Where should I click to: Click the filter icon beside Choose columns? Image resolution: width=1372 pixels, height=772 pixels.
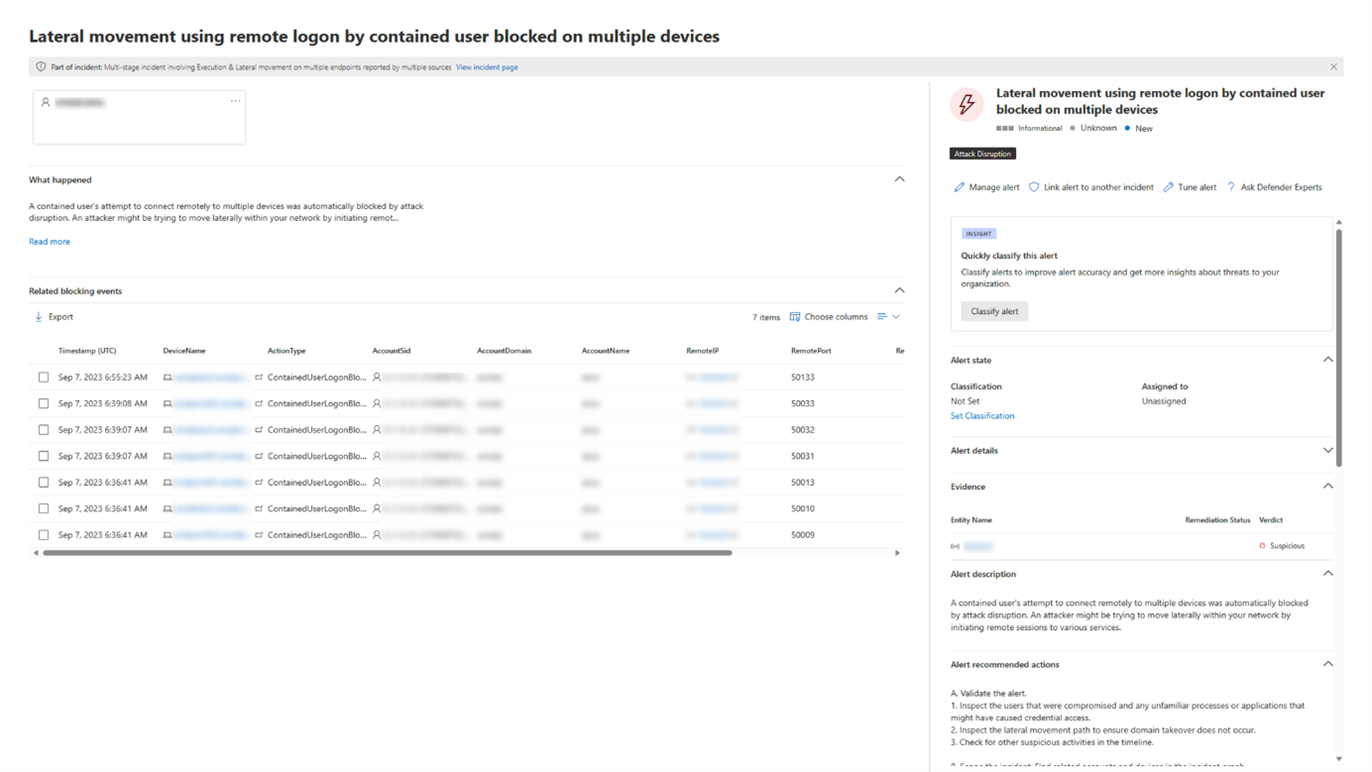881,316
